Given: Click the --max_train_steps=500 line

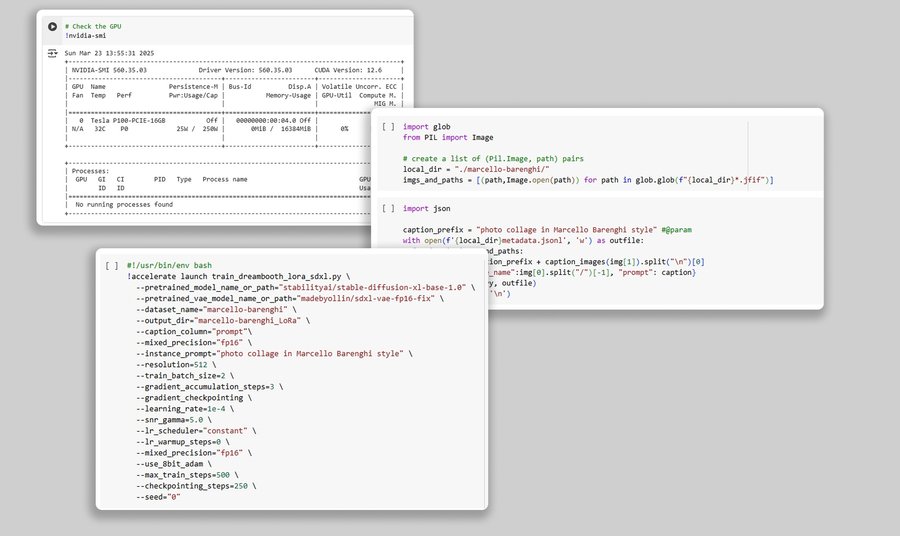Looking at the screenshot, I should click(x=187, y=475).
